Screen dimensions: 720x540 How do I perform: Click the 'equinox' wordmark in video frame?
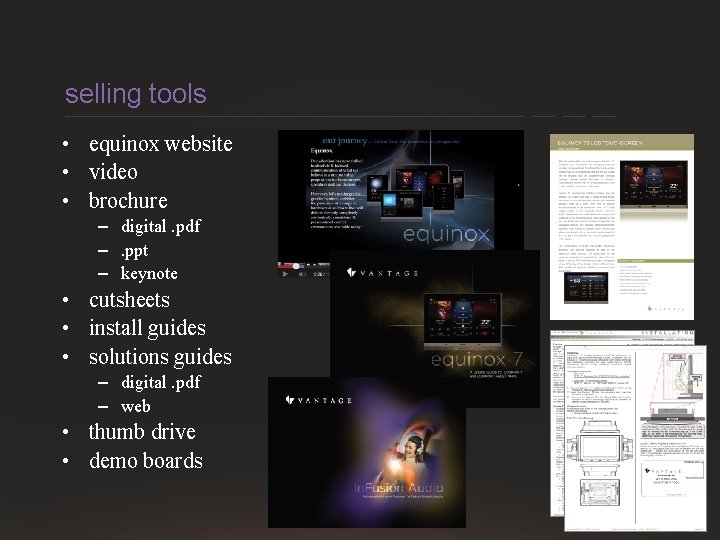tap(446, 235)
